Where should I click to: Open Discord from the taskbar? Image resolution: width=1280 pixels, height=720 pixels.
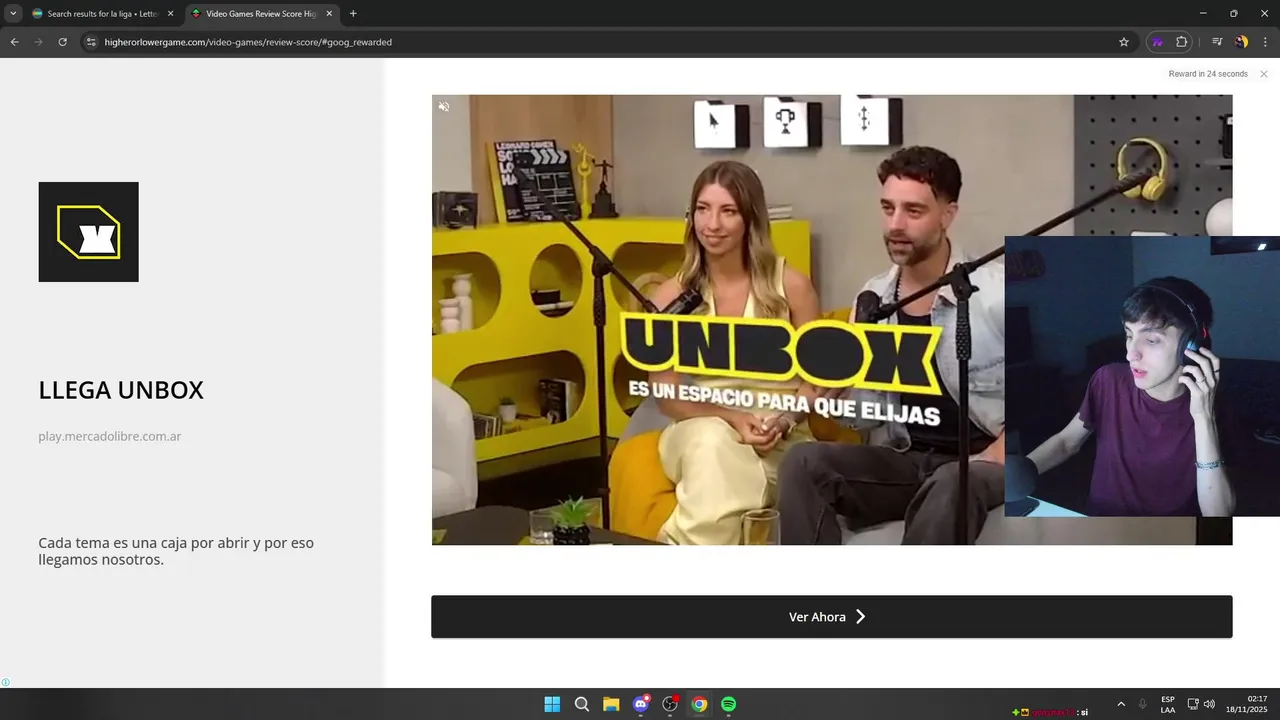click(641, 704)
